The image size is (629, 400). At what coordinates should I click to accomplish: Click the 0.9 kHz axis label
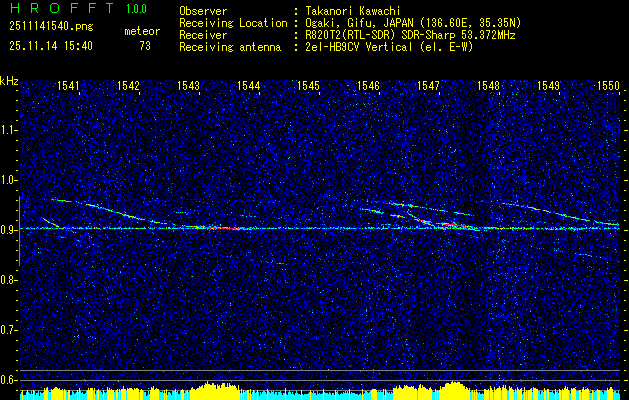7,230
